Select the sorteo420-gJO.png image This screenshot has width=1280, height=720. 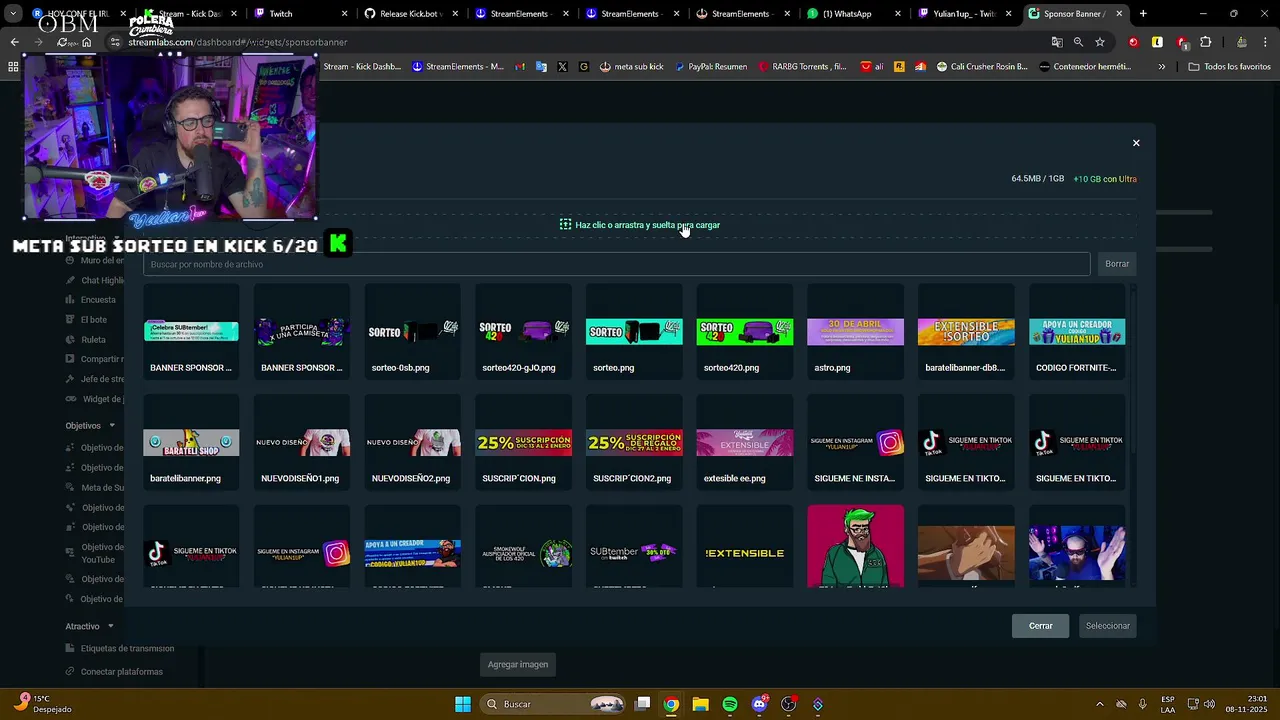[x=523, y=332]
